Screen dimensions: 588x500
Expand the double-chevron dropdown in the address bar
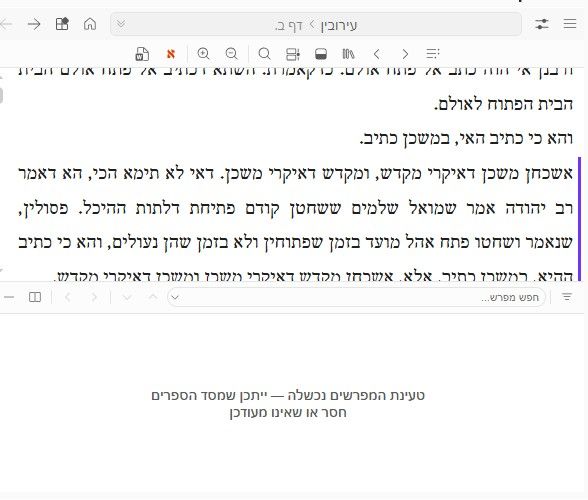[121, 24]
